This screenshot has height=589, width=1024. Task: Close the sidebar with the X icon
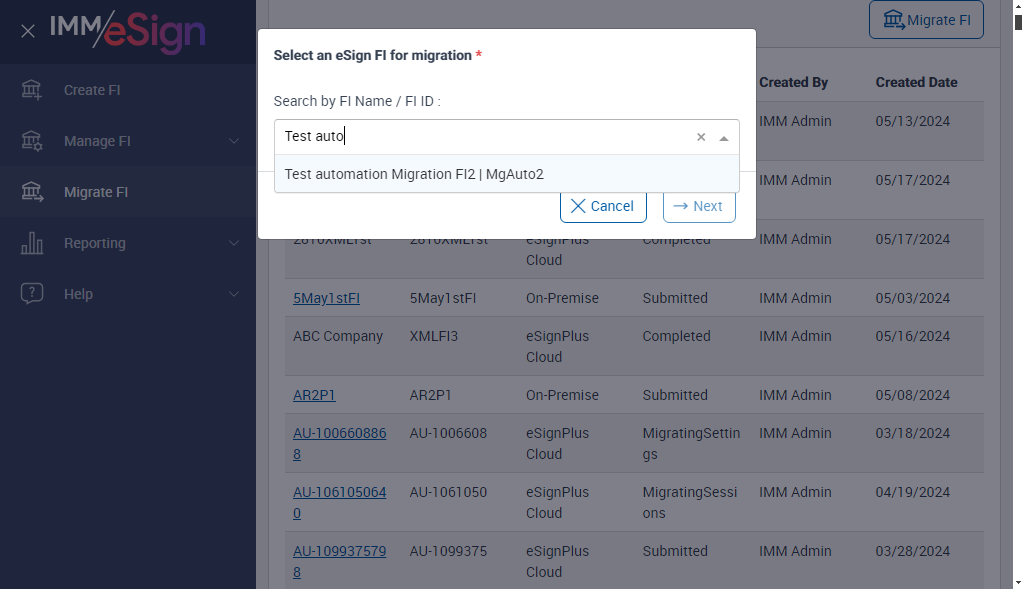[28, 31]
